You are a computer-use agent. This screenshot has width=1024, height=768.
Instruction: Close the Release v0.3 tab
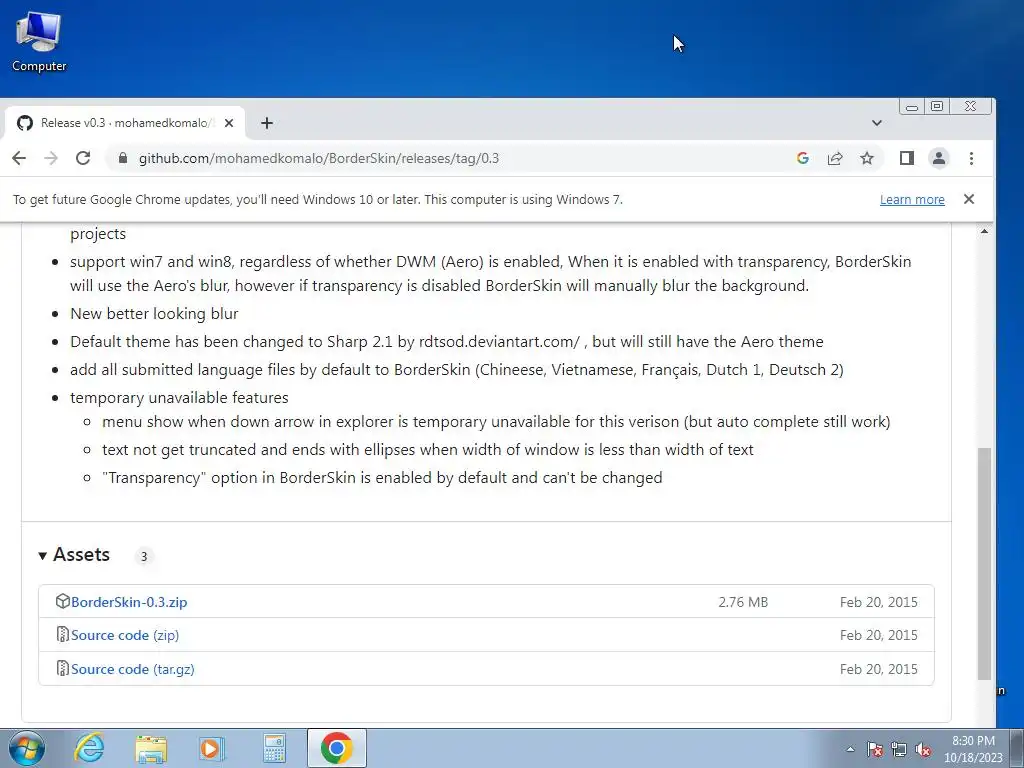(229, 123)
